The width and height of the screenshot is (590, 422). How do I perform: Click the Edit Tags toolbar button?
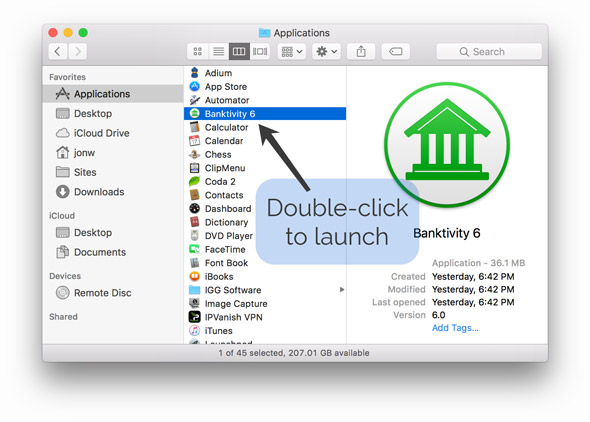[x=395, y=51]
